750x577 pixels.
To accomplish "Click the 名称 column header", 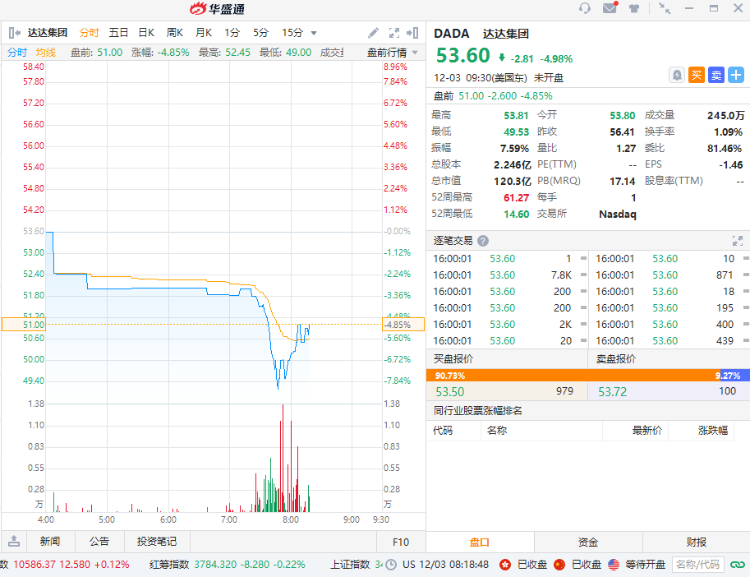I will pos(497,430).
